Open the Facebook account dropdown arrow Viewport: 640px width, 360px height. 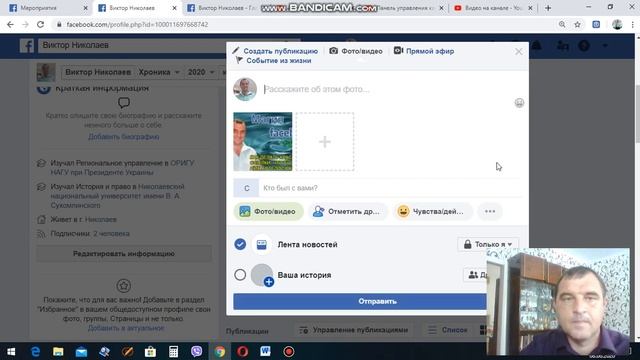point(605,45)
